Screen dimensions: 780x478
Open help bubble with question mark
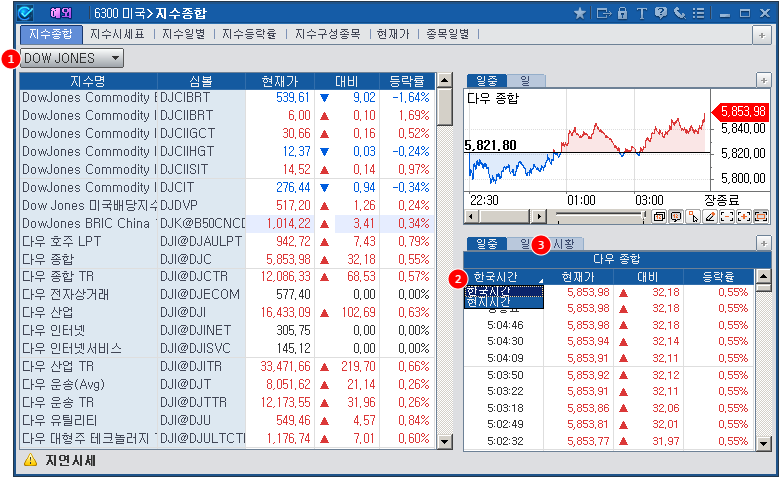tap(661, 13)
